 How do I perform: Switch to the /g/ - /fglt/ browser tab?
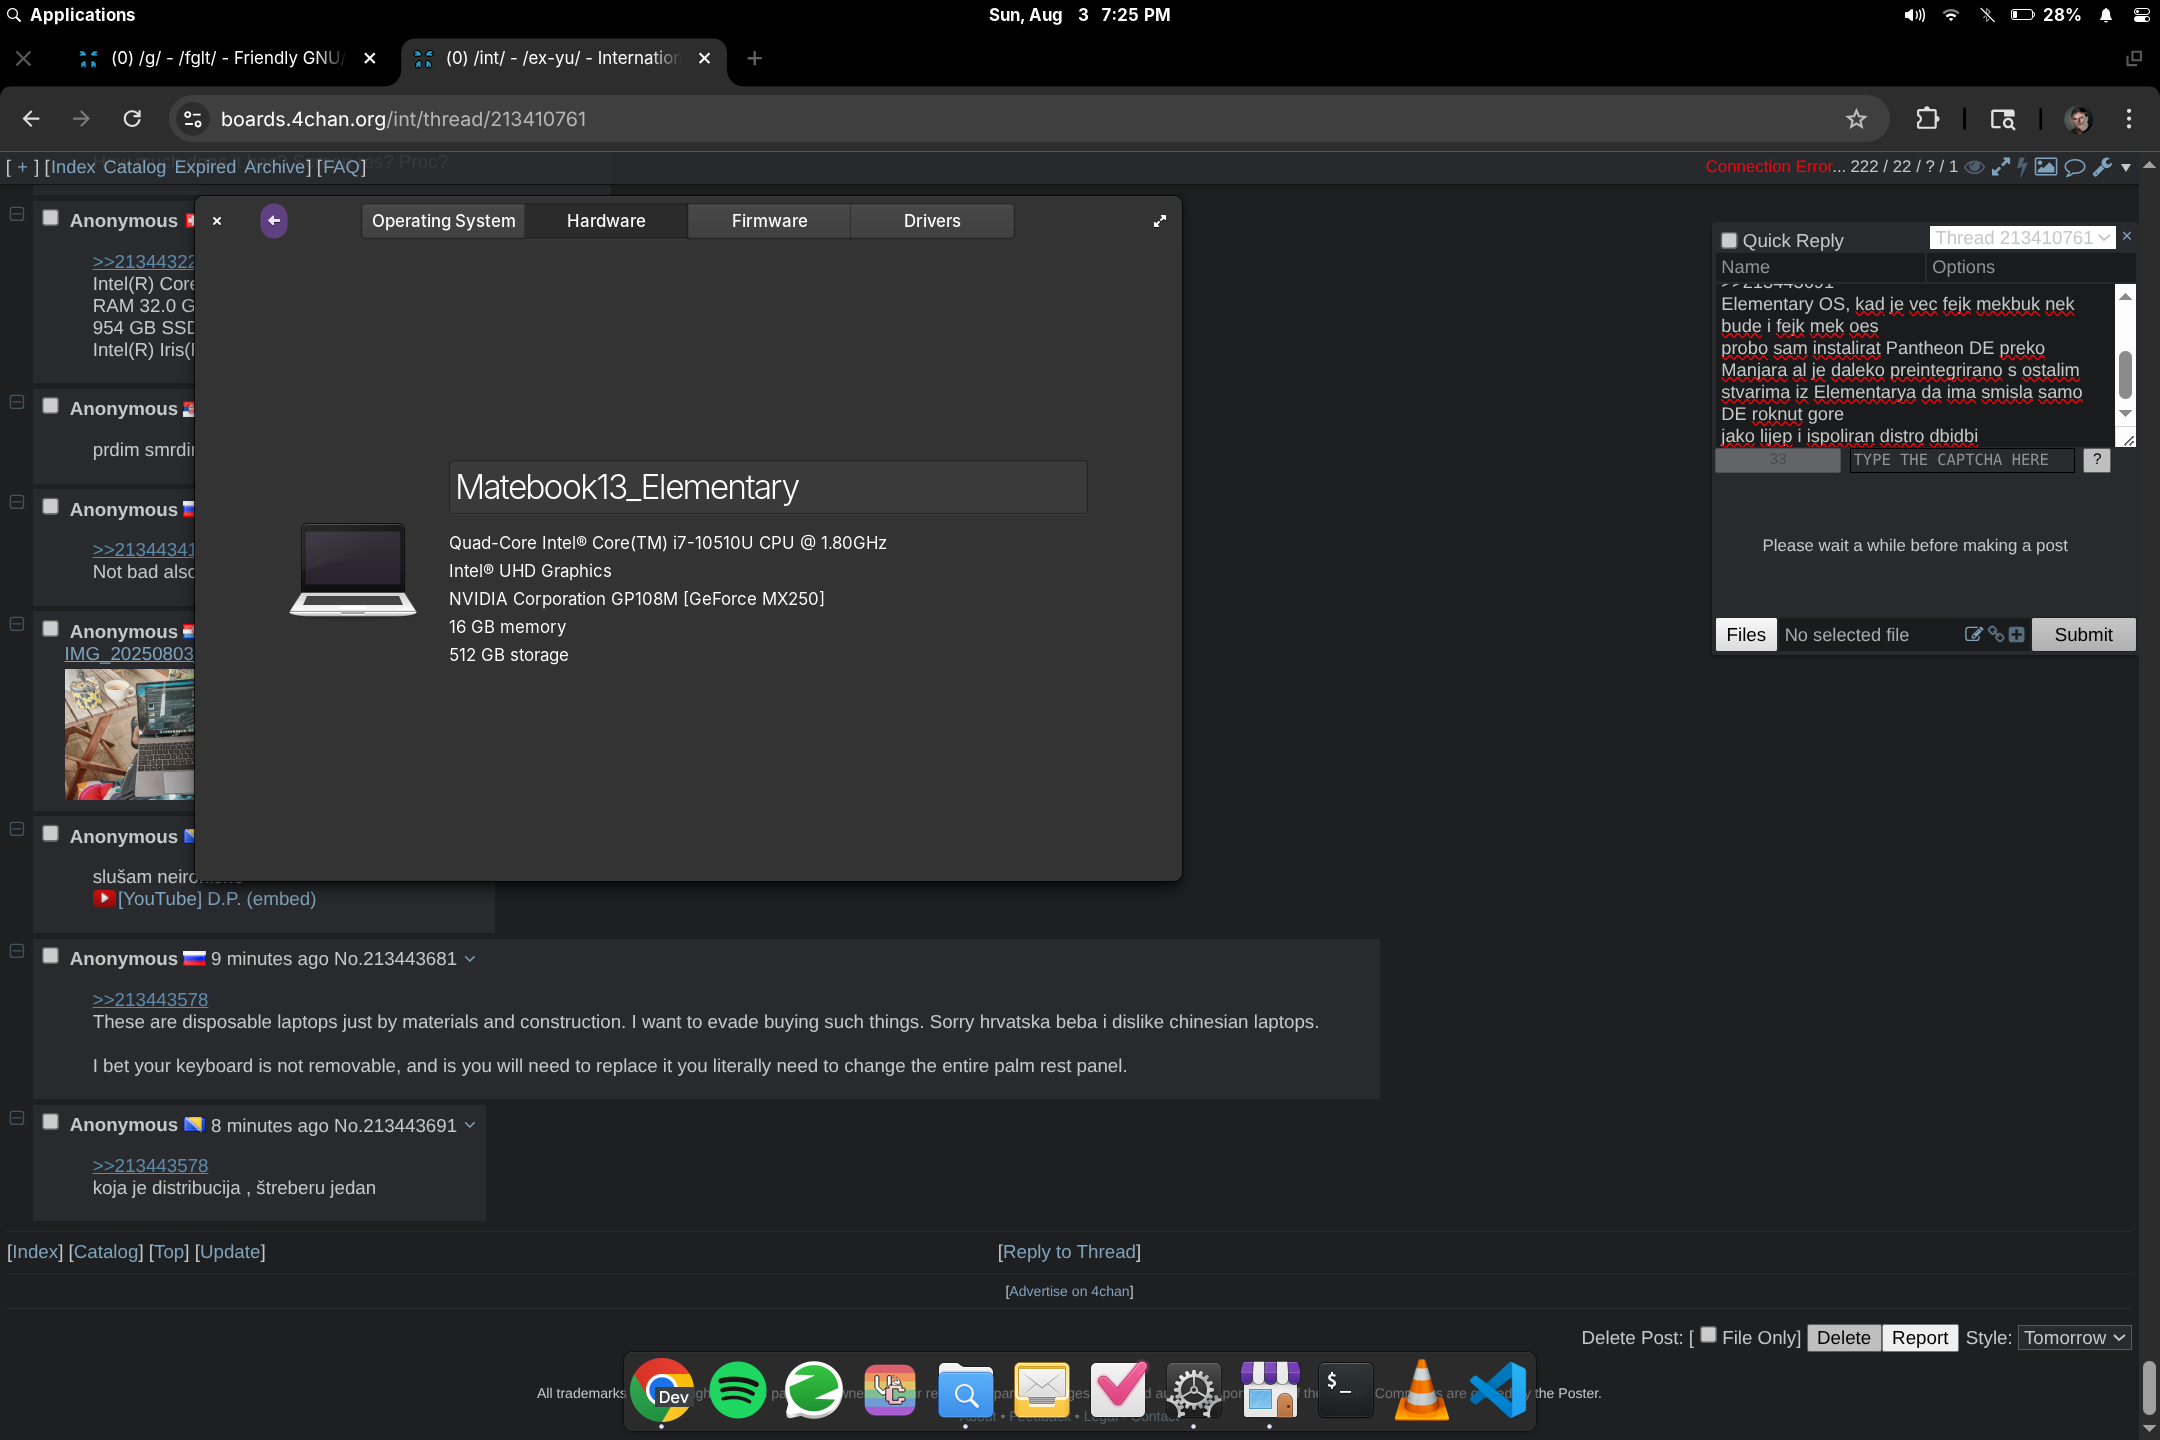click(229, 58)
